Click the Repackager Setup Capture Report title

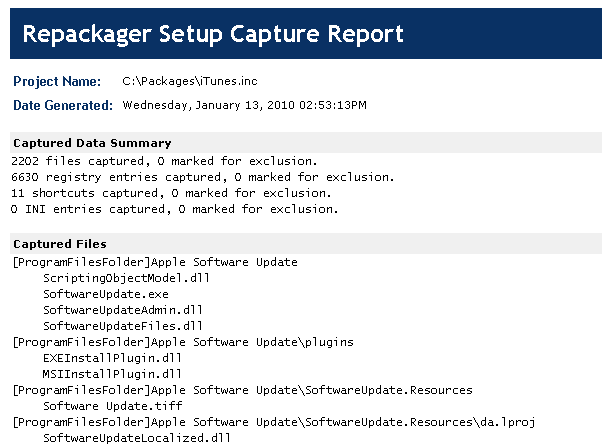click(x=212, y=35)
